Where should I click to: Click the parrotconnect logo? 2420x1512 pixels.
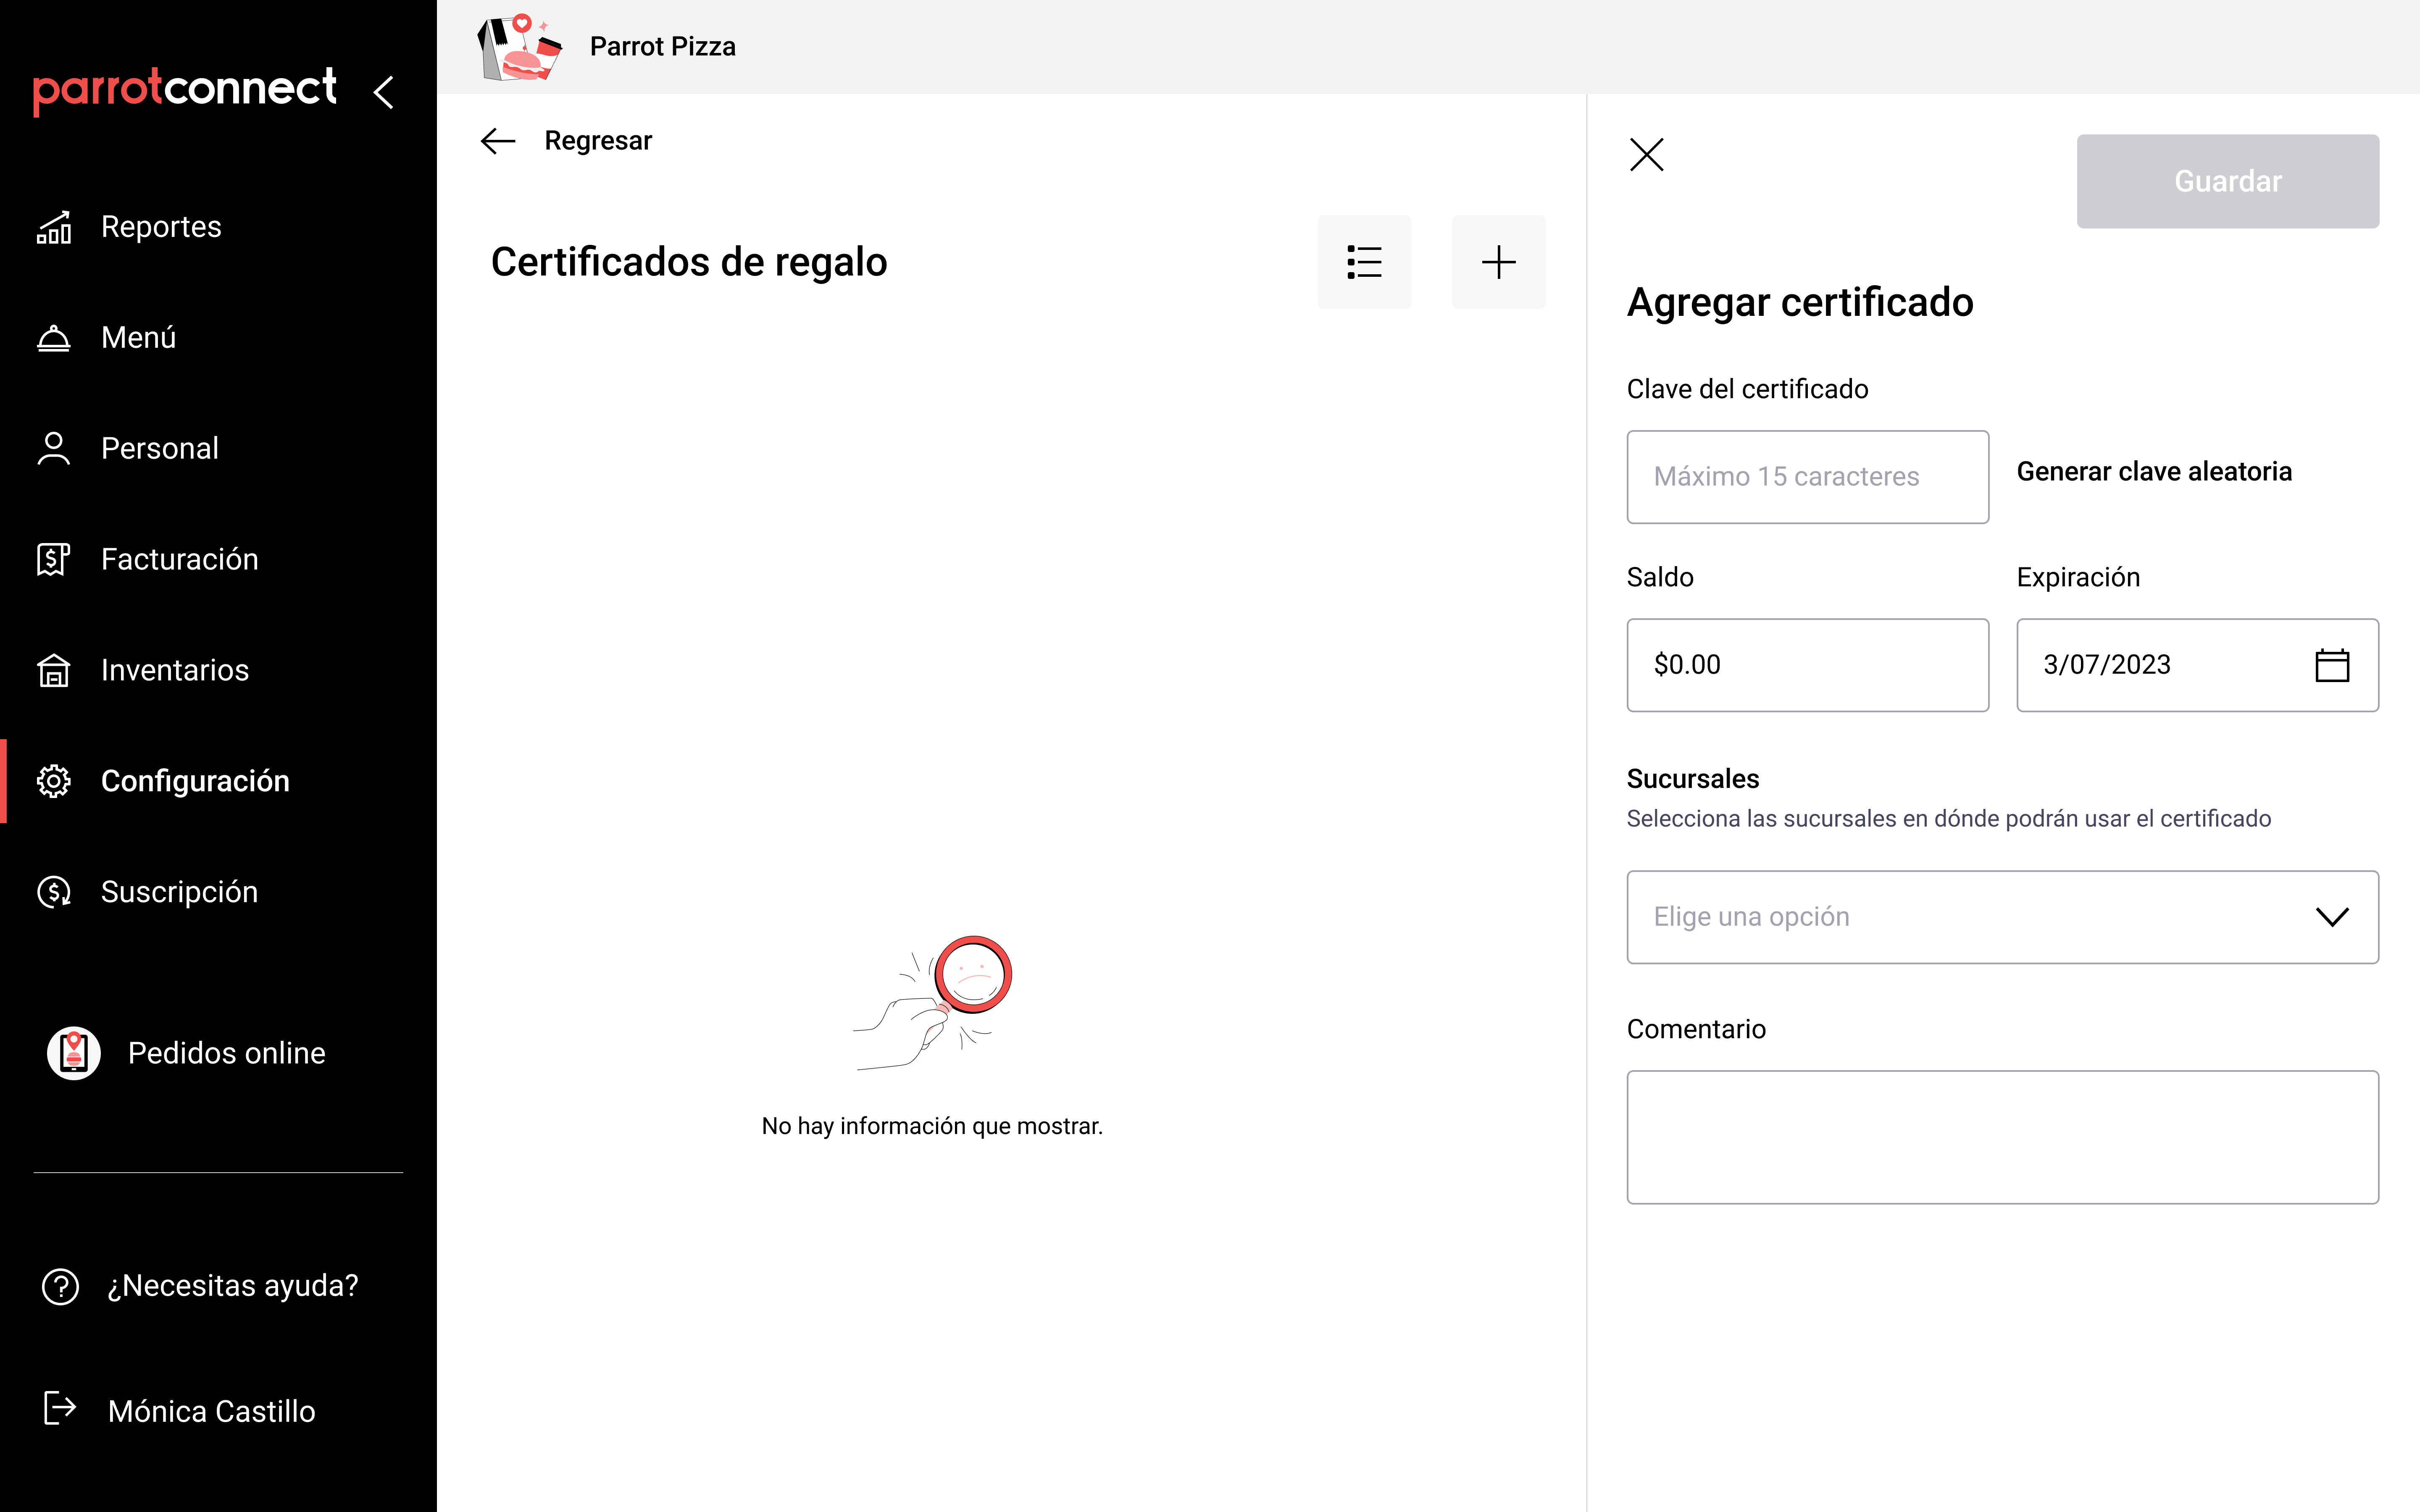[185, 91]
